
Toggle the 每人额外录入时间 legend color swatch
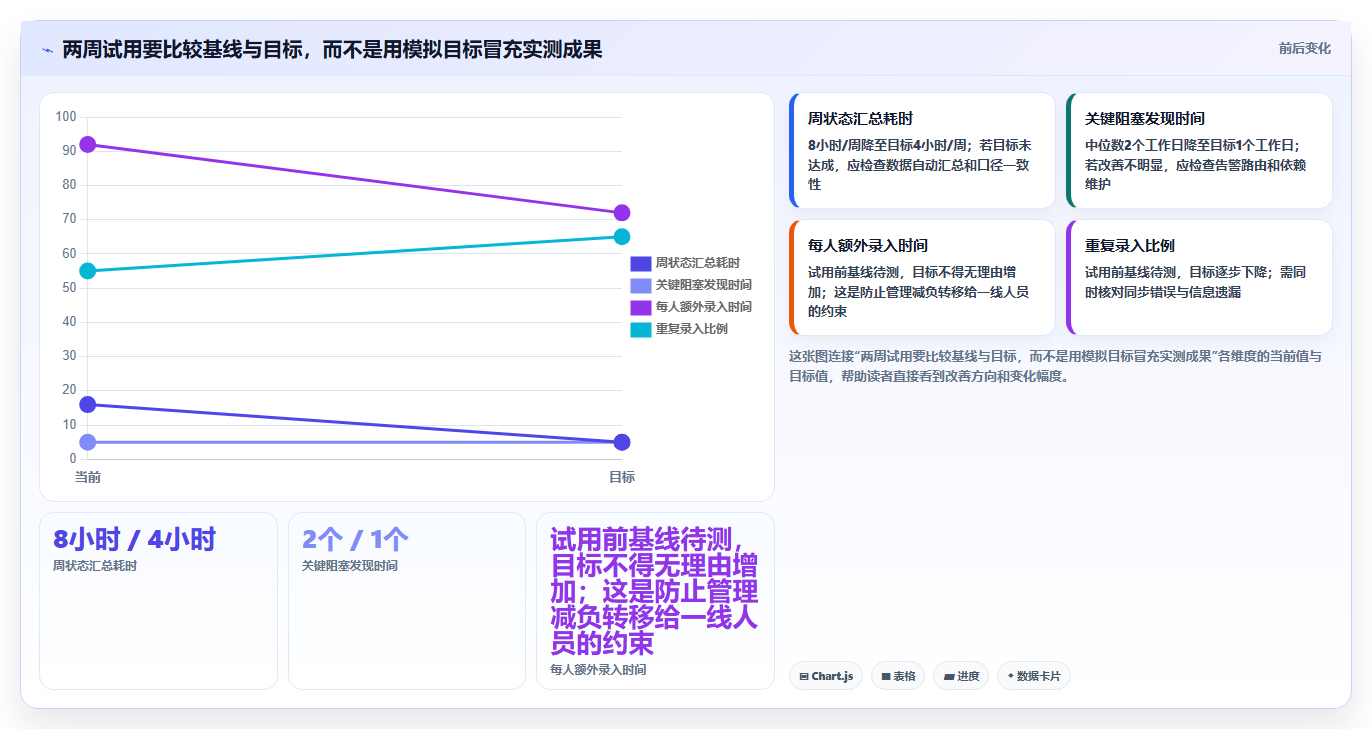tap(640, 307)
